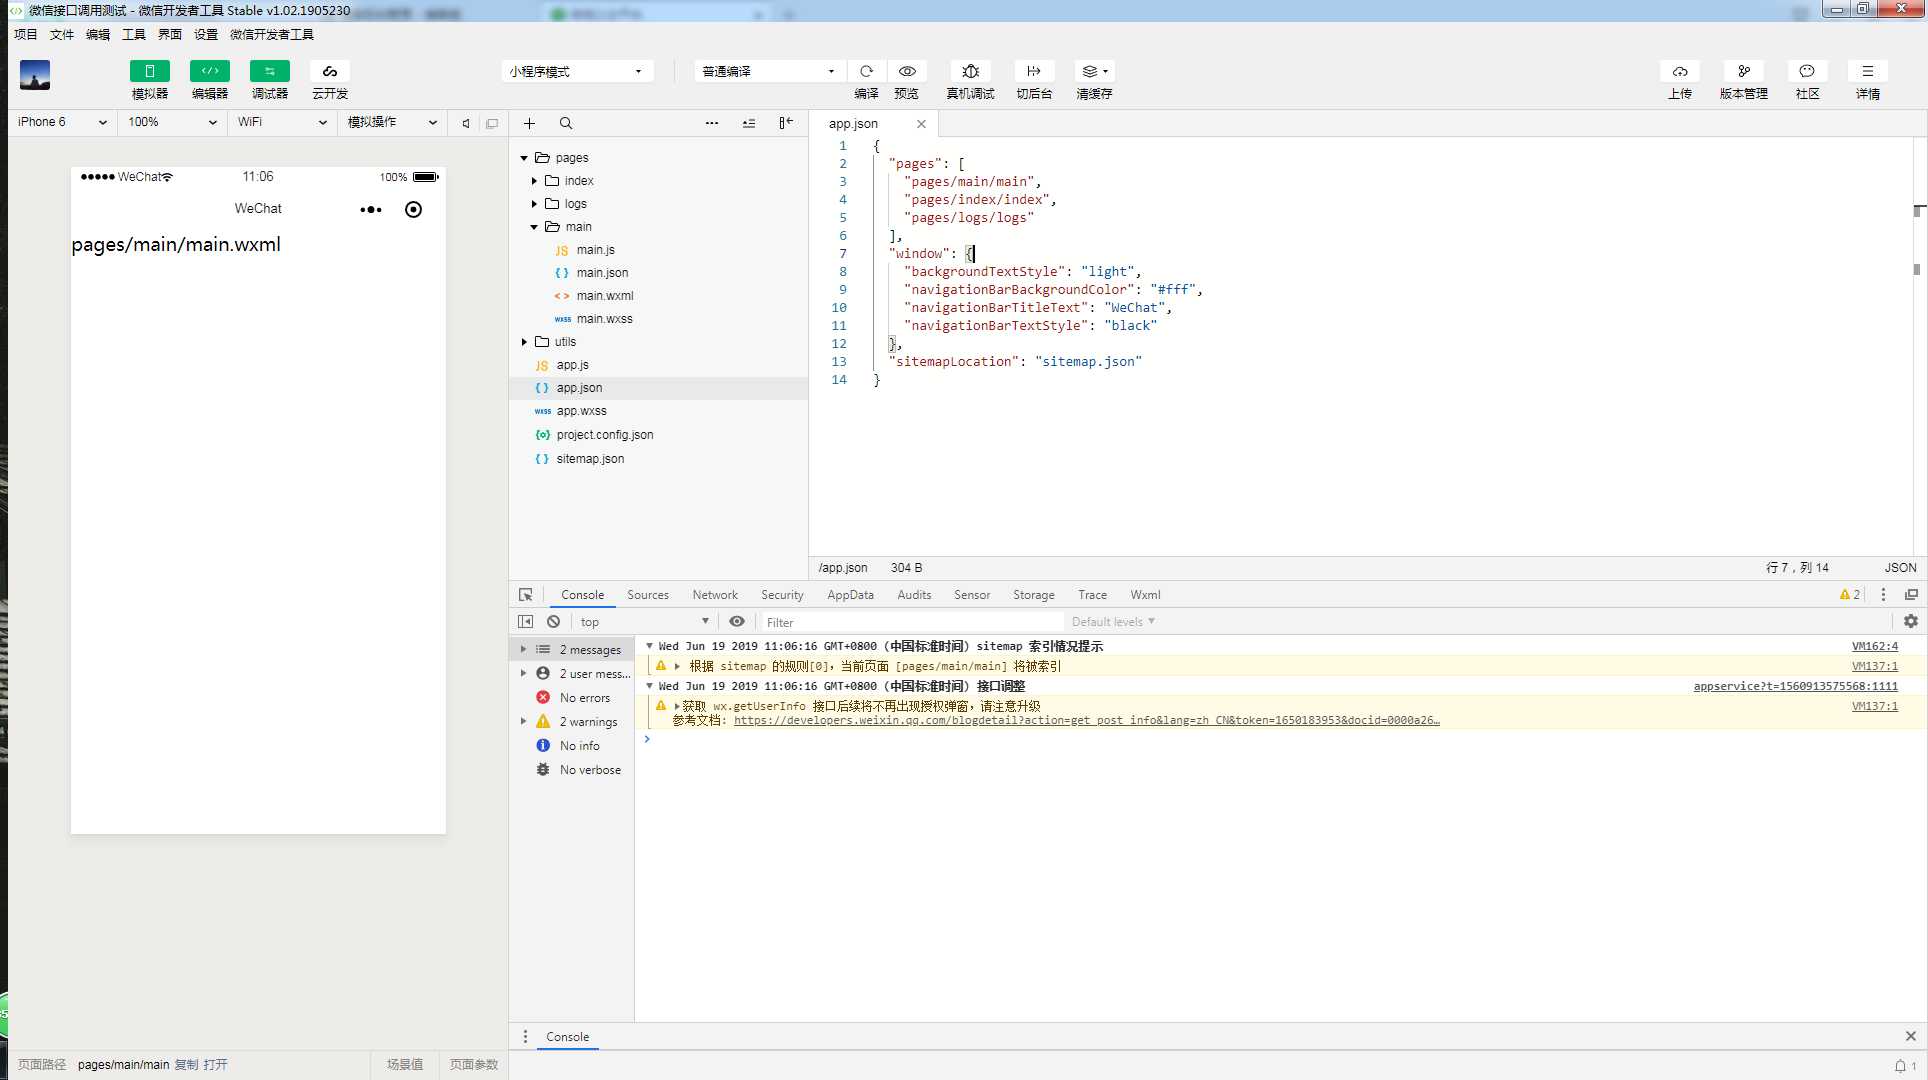Toggle the console sidebar icon
Viewport: 1928px width, 1080px height.
pyautogui.click(x=525, y=622)
